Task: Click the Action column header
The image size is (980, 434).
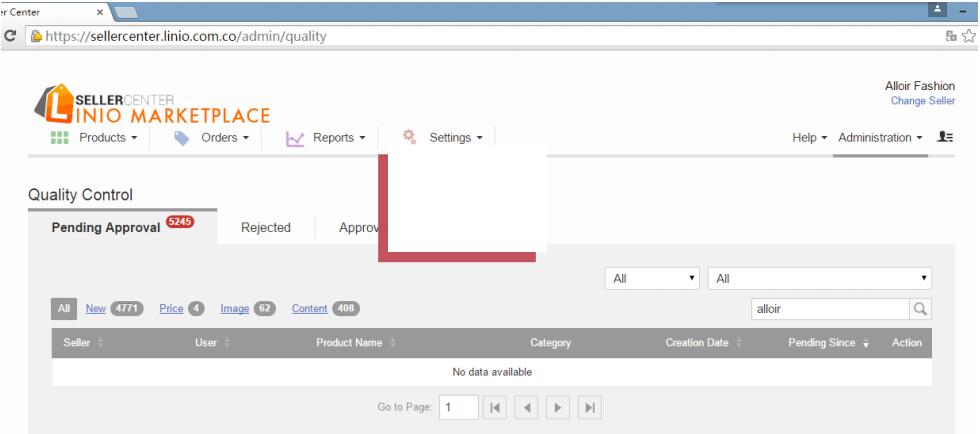Action: 907,343
